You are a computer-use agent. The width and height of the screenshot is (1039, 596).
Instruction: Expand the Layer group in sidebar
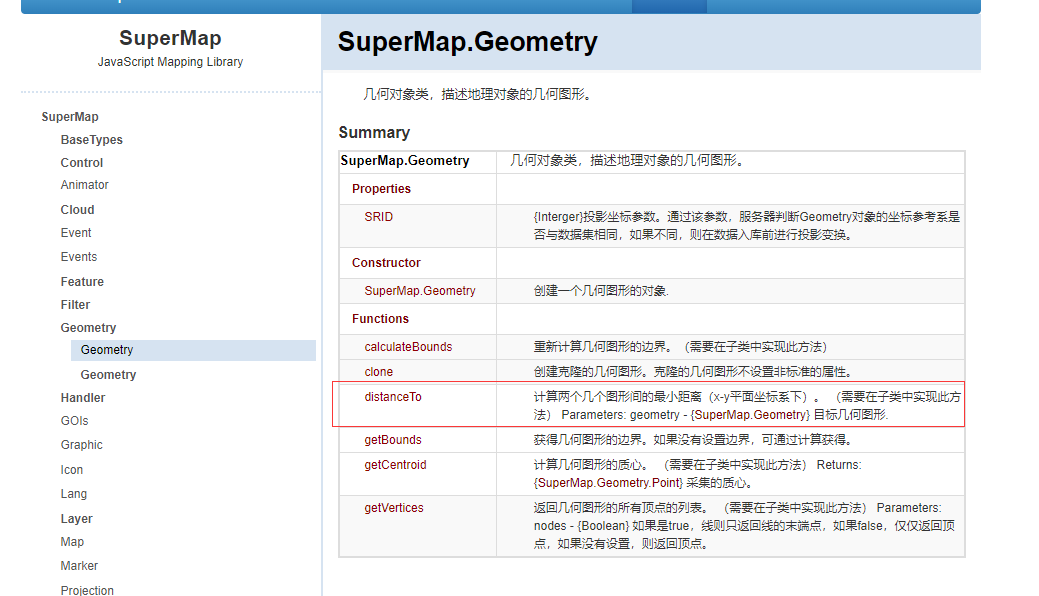[x=76, y=518]
